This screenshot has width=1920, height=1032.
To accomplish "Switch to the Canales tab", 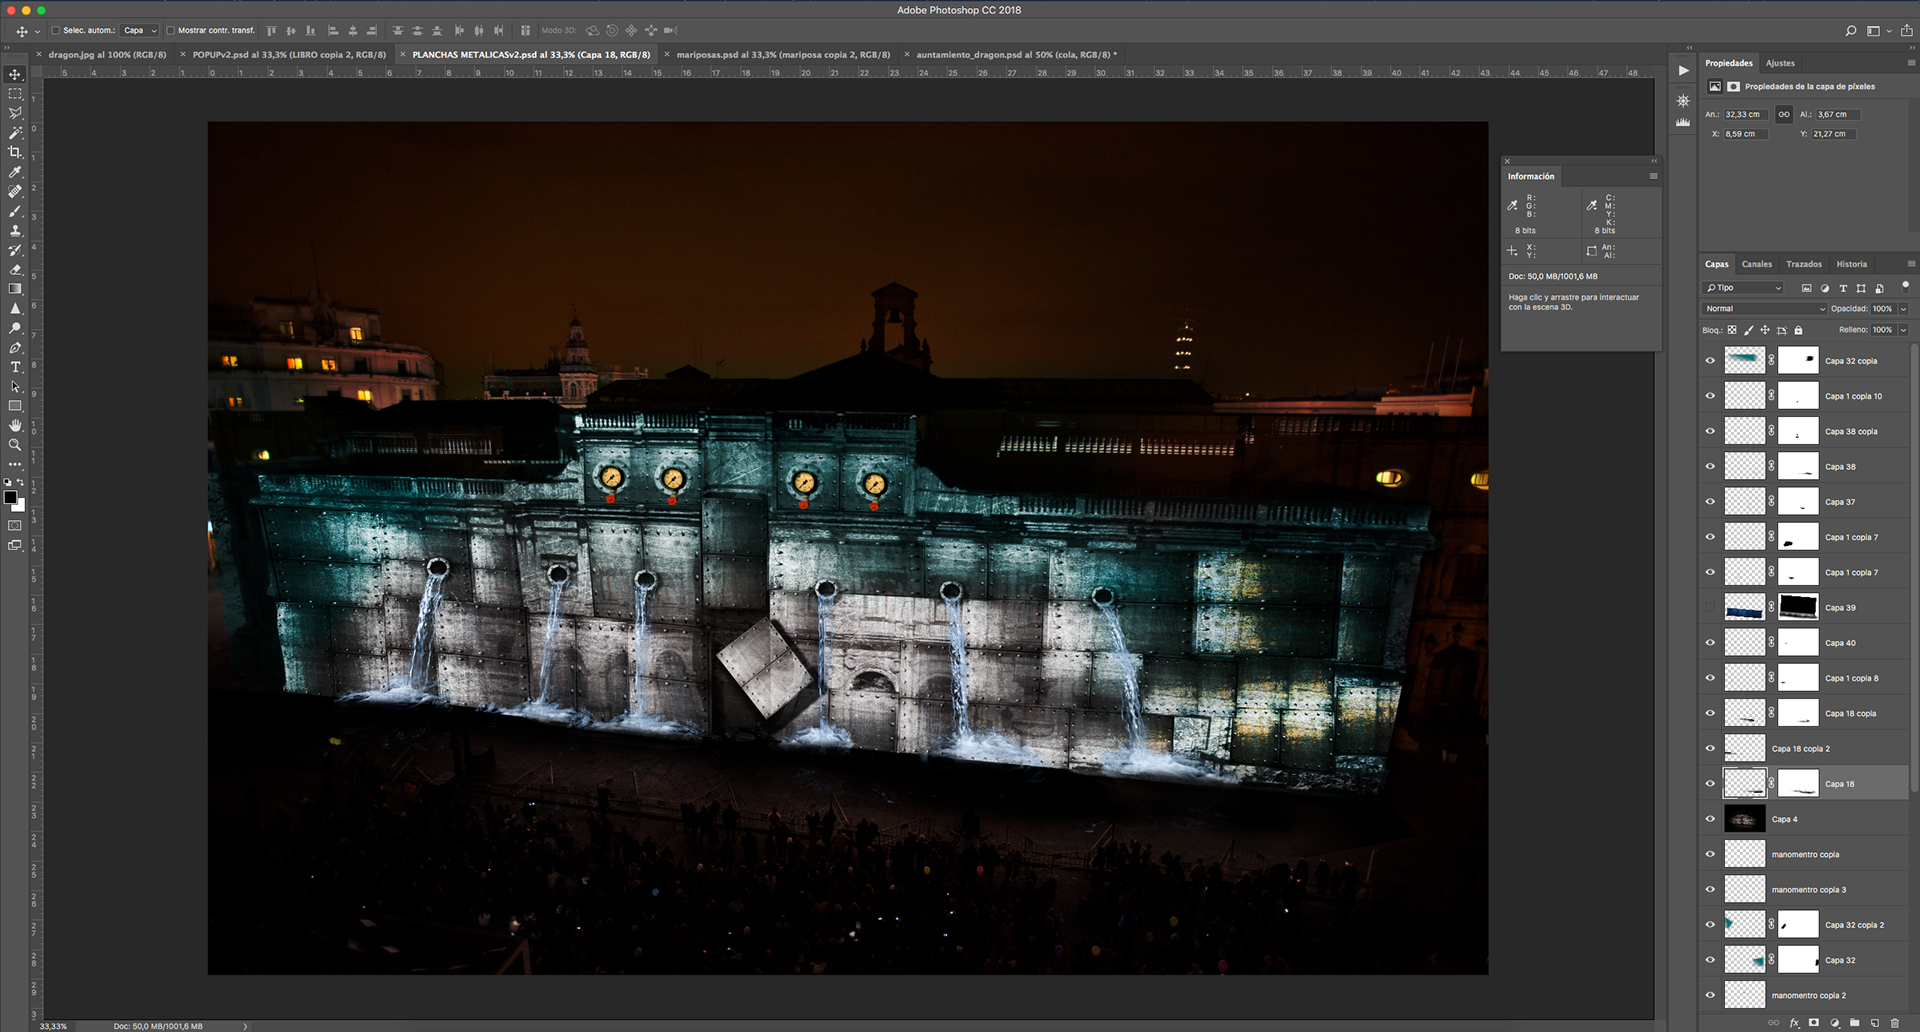I will point(1757,264).
